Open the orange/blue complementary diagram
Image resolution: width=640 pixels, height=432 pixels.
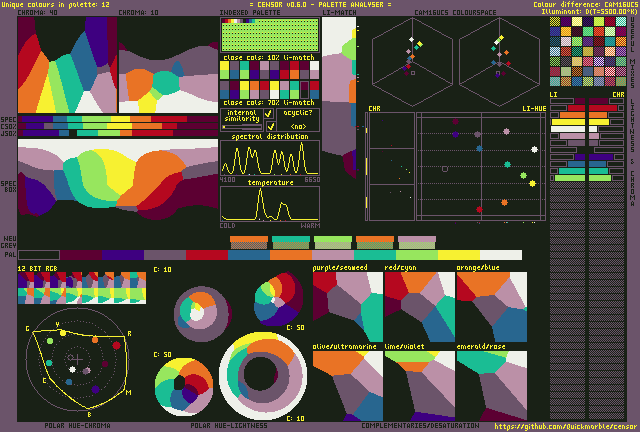(x=492, y=307)
